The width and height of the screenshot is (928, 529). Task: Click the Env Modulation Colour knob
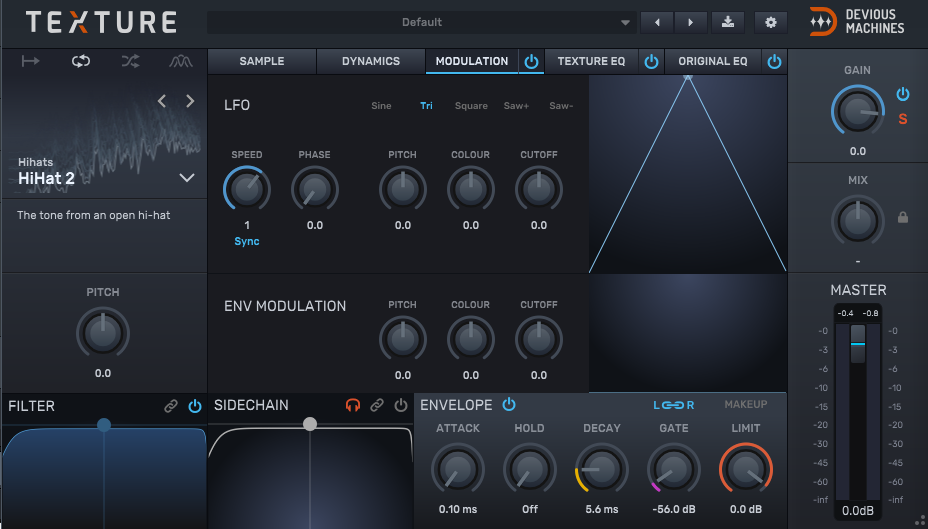pyautogui.click(x=471, y=340)
